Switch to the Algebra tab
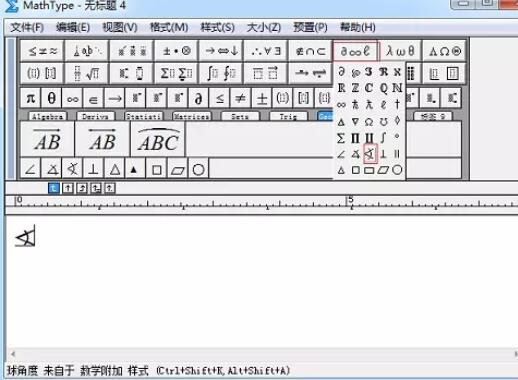518x380 pixels. pyautogui.click(x=48, y=116)
